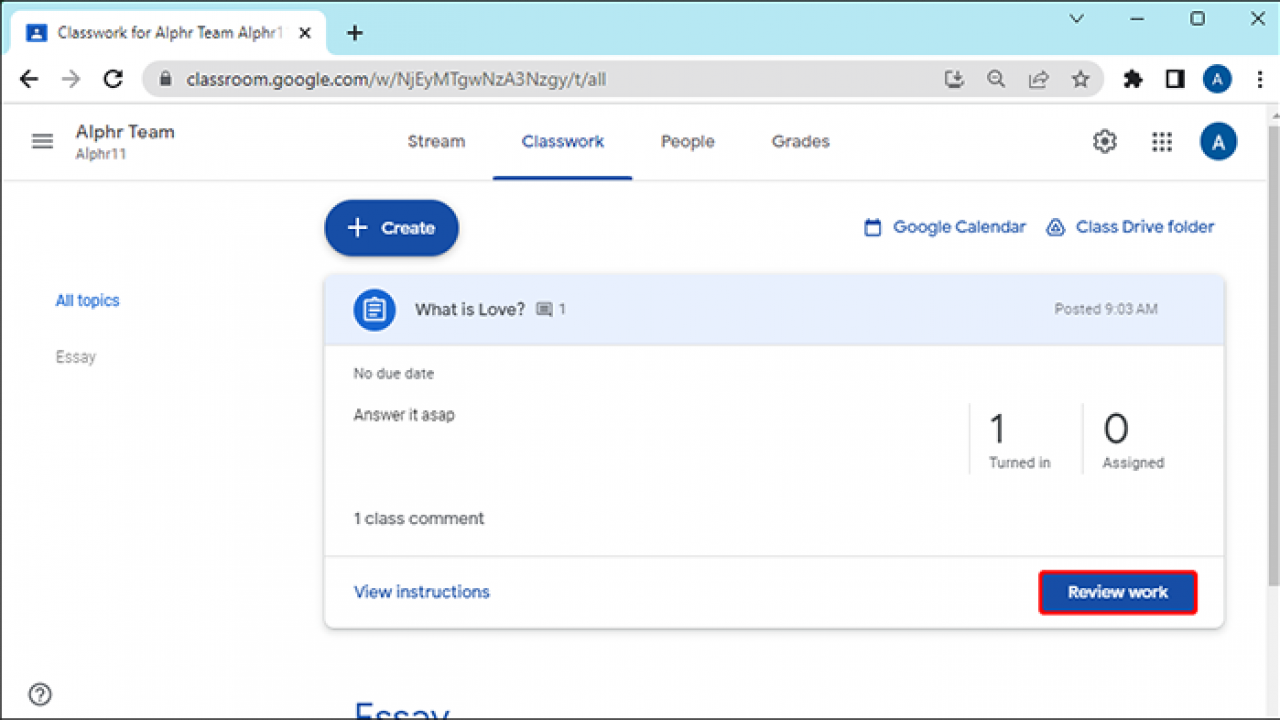1280x720 pixels.
Task: Open Chrome's three-dot menu
Action: [x=1259, y=78]
